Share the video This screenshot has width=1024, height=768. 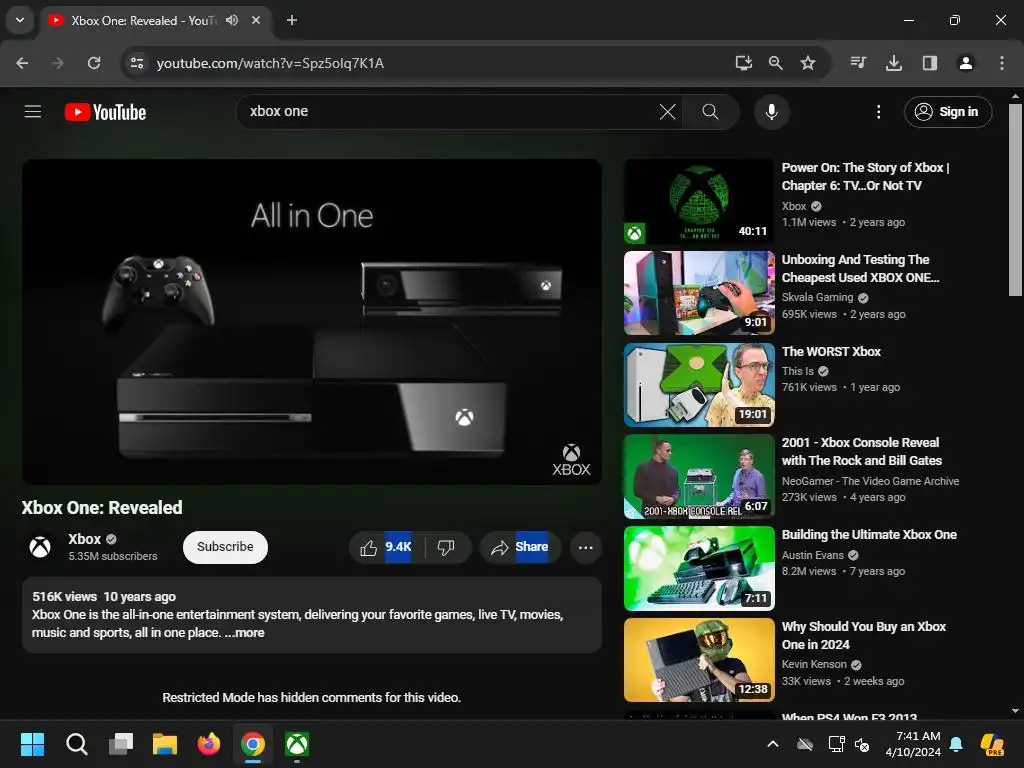pos(520,547)
